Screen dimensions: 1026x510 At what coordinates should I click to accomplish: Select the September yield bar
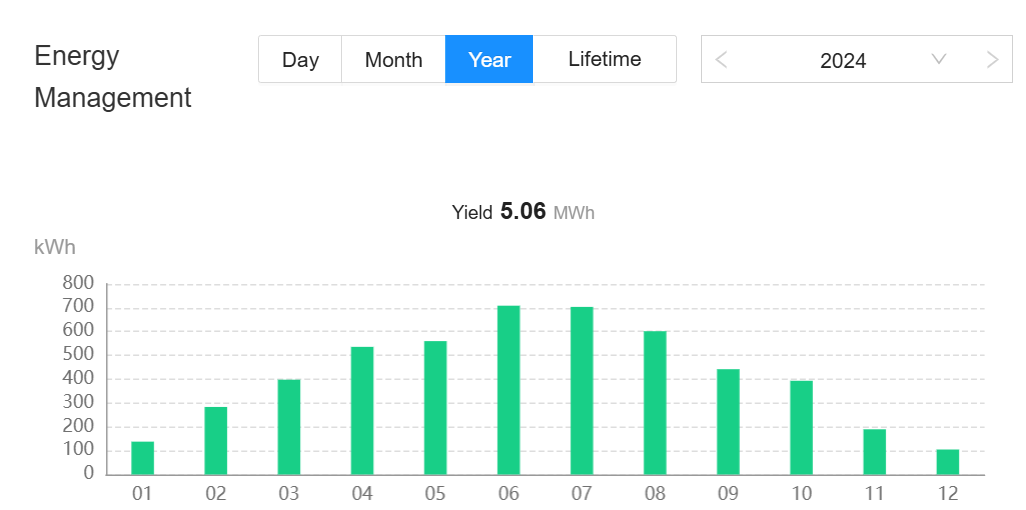coord(728,422)
